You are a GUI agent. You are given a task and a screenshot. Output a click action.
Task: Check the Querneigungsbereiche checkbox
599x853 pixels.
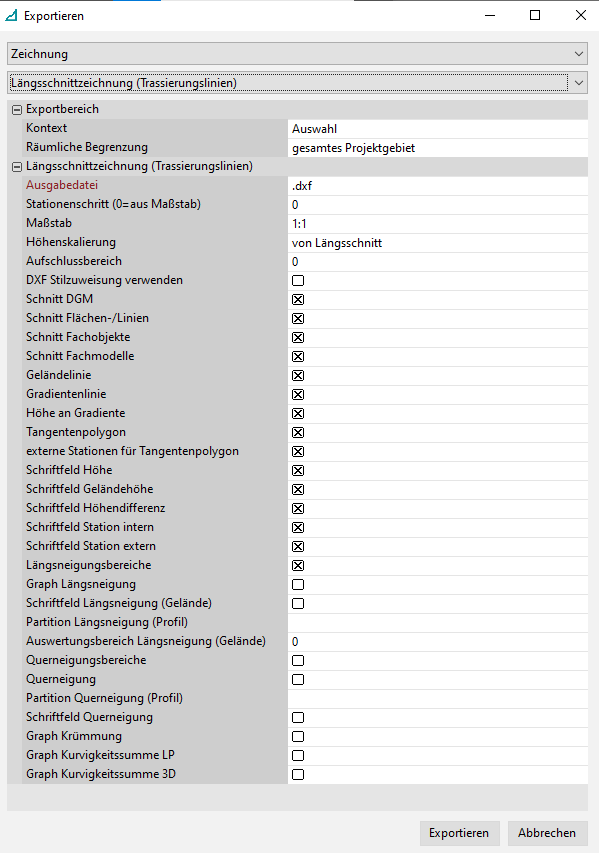298,660
